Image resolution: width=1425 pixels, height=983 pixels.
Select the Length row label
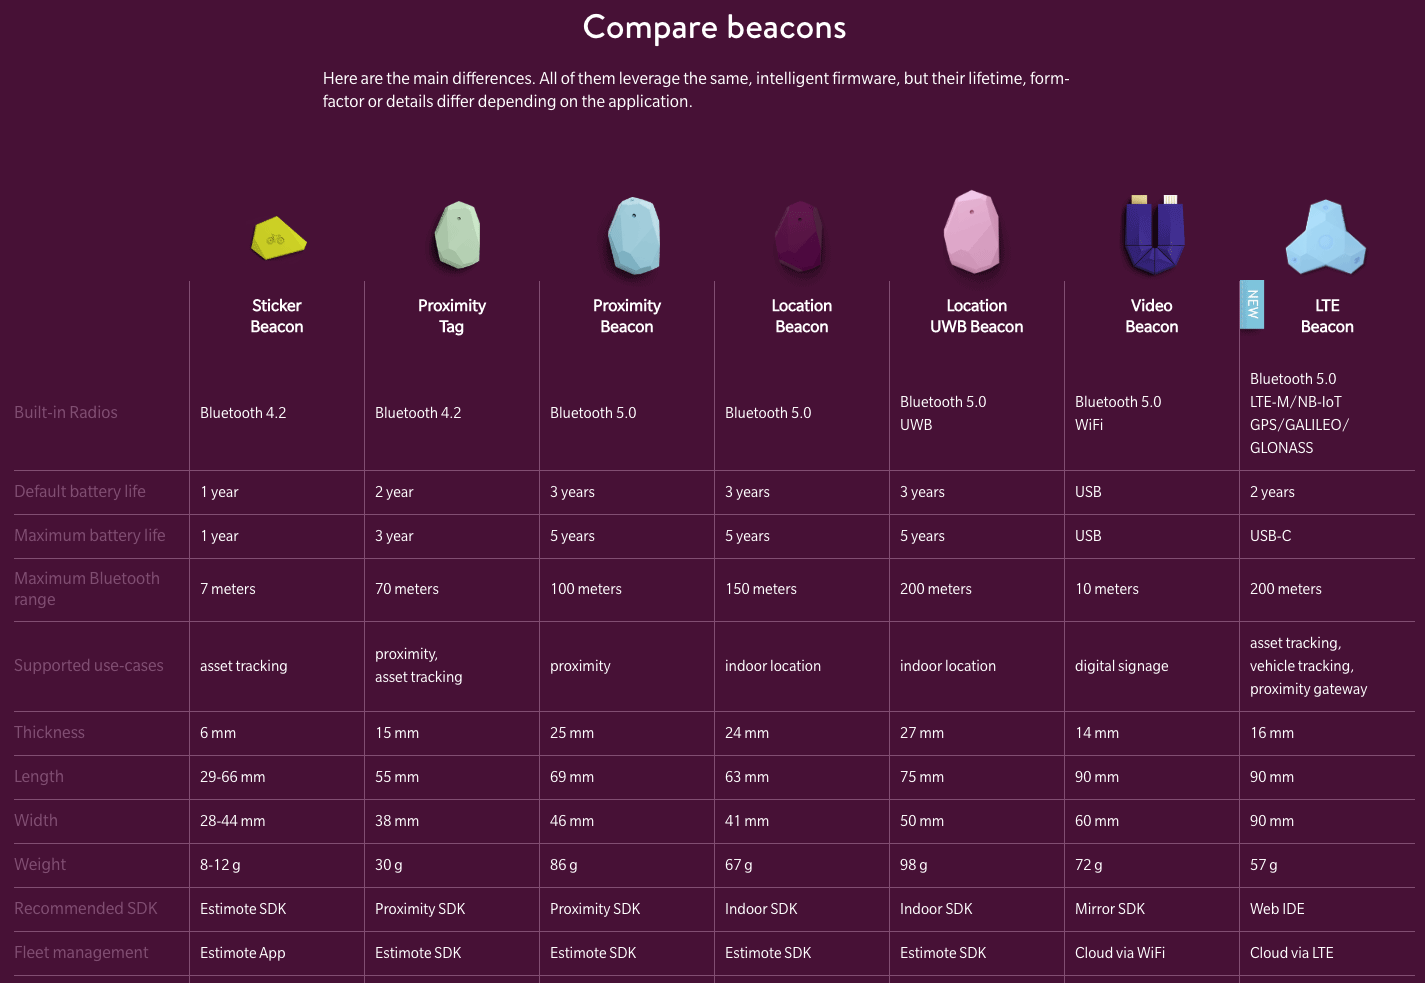click(x=39, y=776)
